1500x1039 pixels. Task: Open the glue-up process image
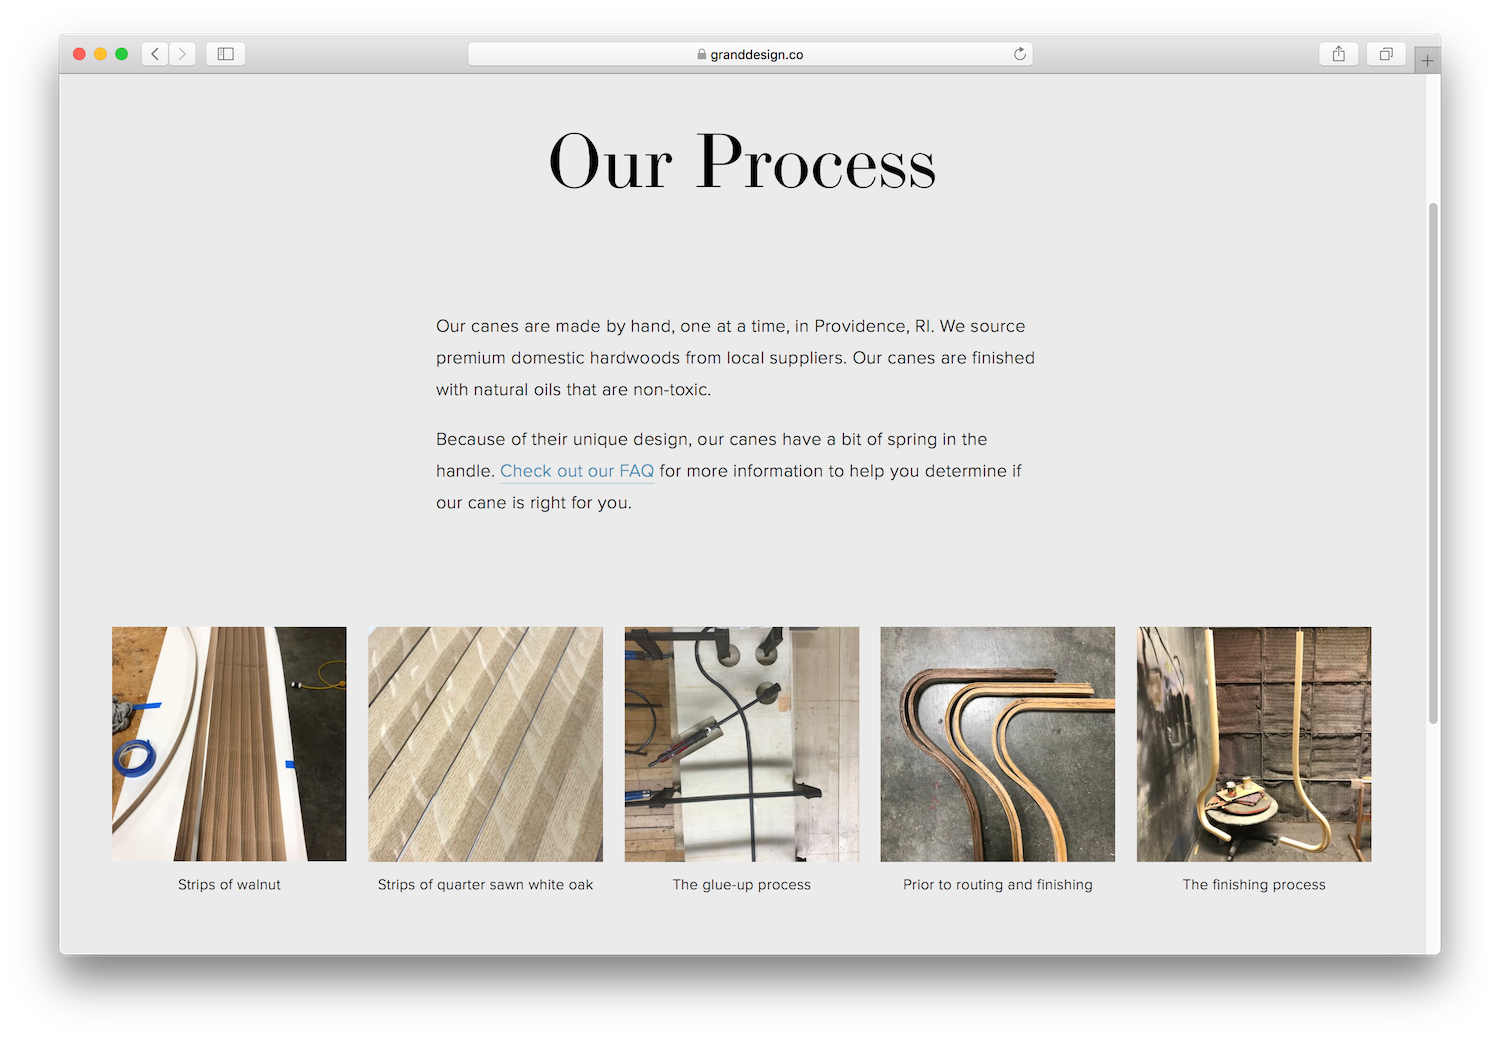click(742, 744)
